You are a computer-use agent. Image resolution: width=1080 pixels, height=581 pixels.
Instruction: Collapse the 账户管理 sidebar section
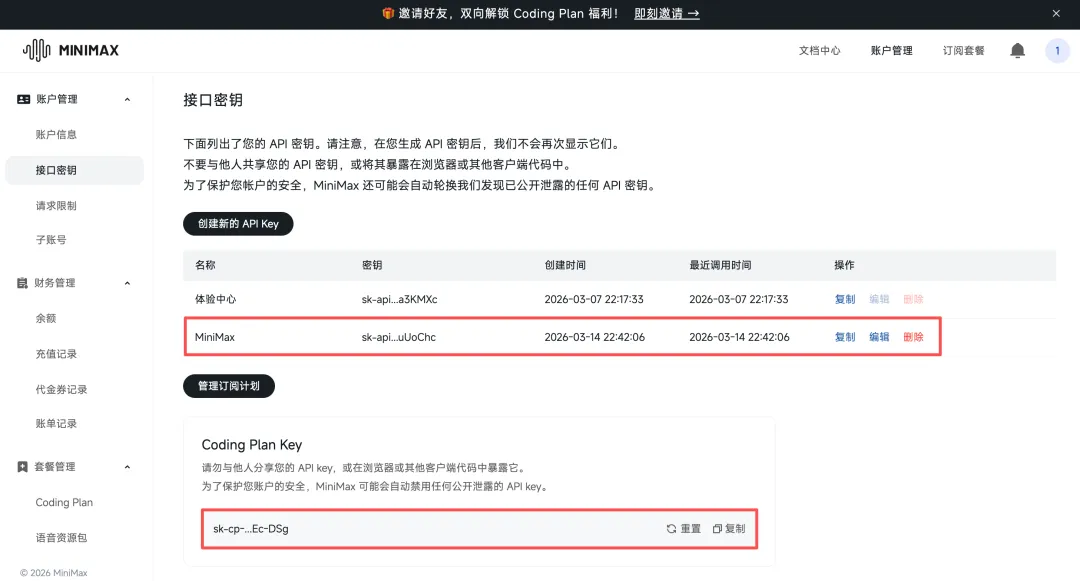tap(127, 99)
